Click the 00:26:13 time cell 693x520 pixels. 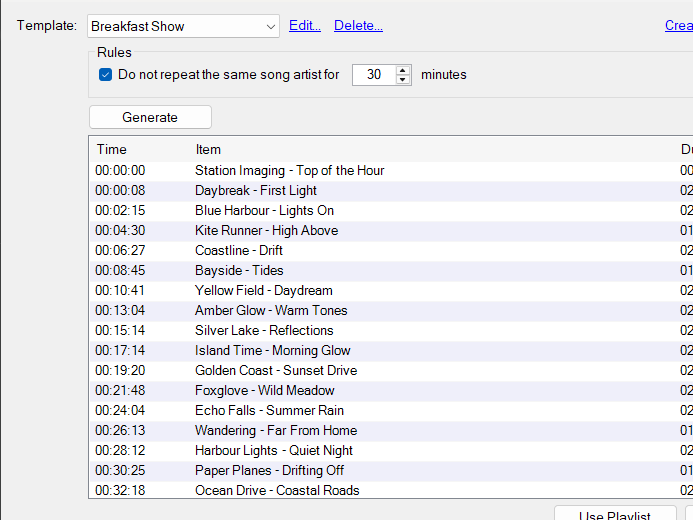point(120,430)
